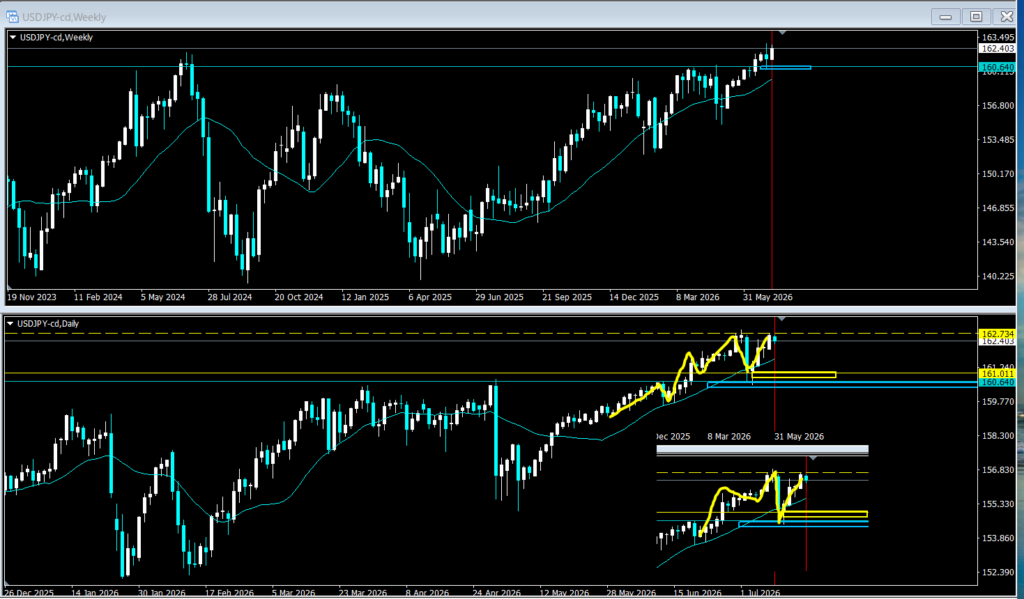1024x599 pixels.
Task: Click the 31 May 2026 date on the Weekly axis
Action: pyautogui.click(x=767, y=297)
